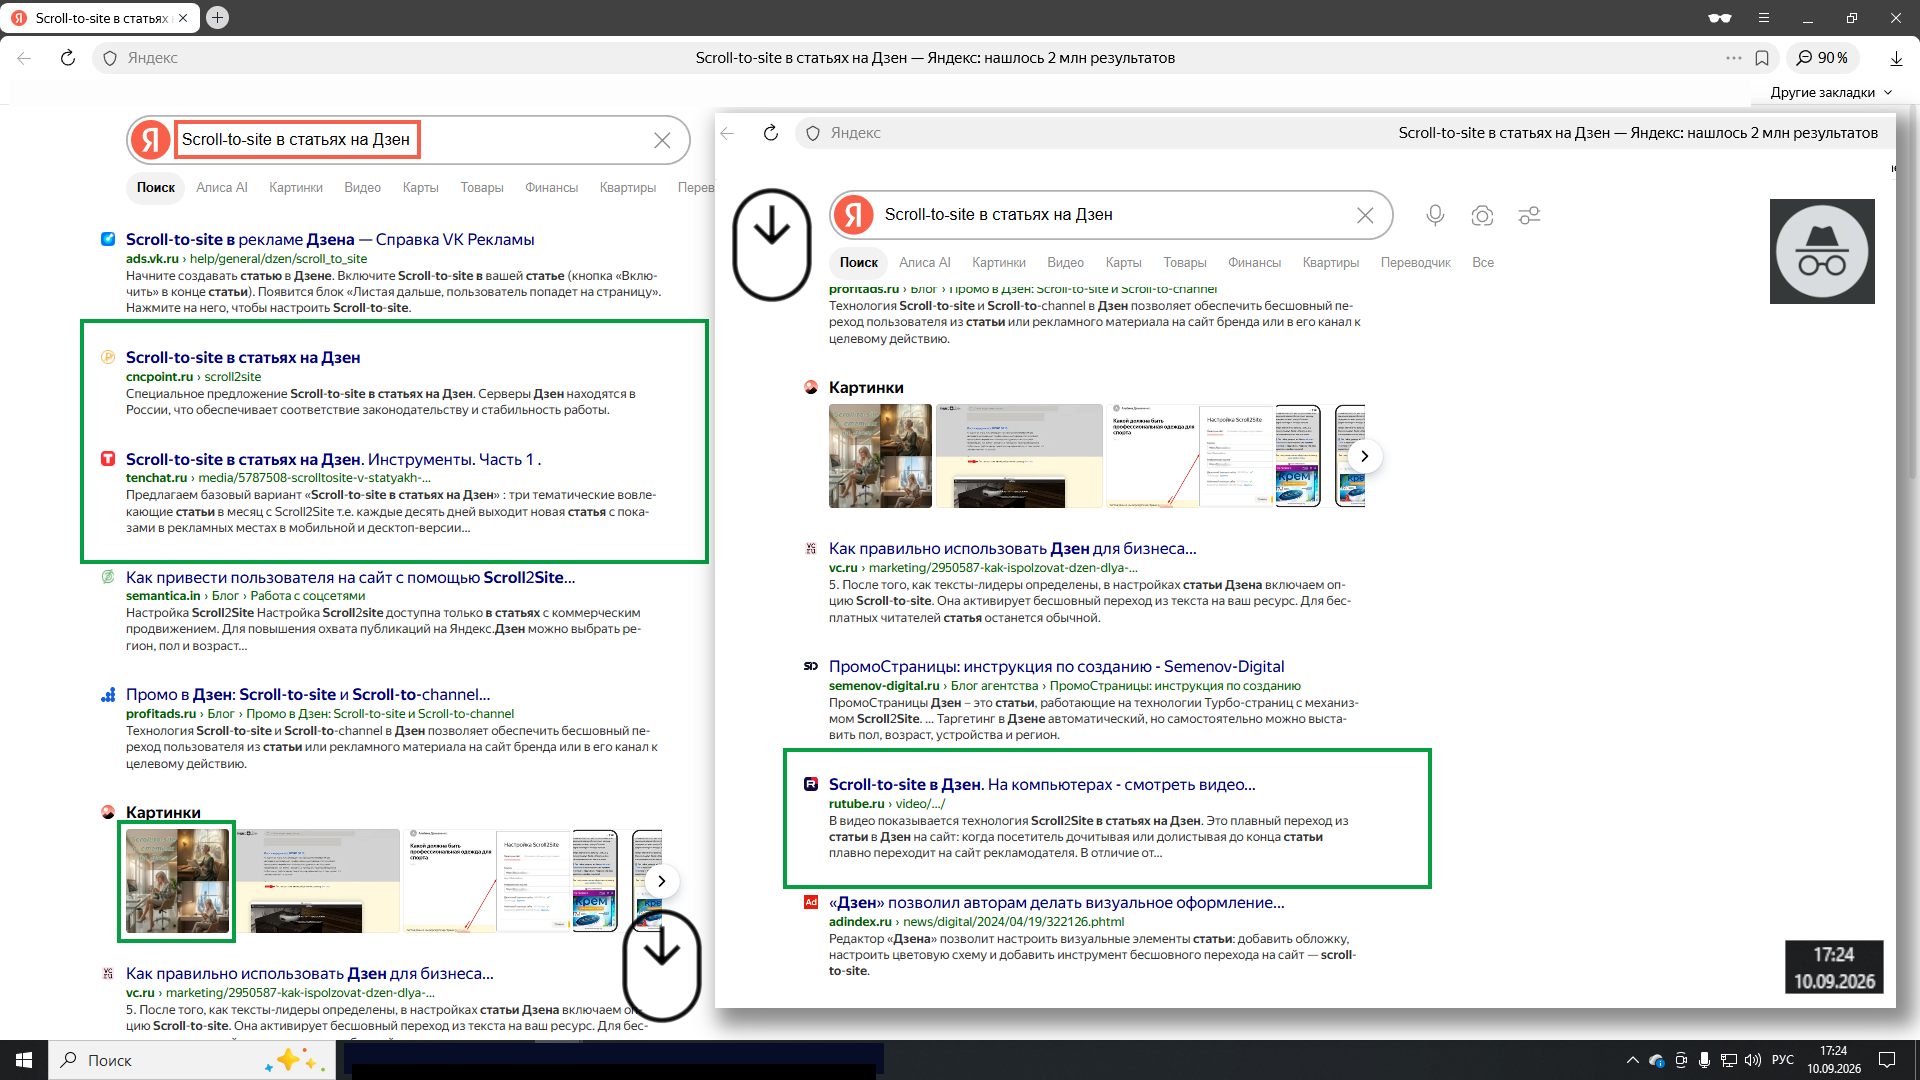Expand the Другие закладки dropdown
Screen dimensions: 1920x1080
(1831, 92)
